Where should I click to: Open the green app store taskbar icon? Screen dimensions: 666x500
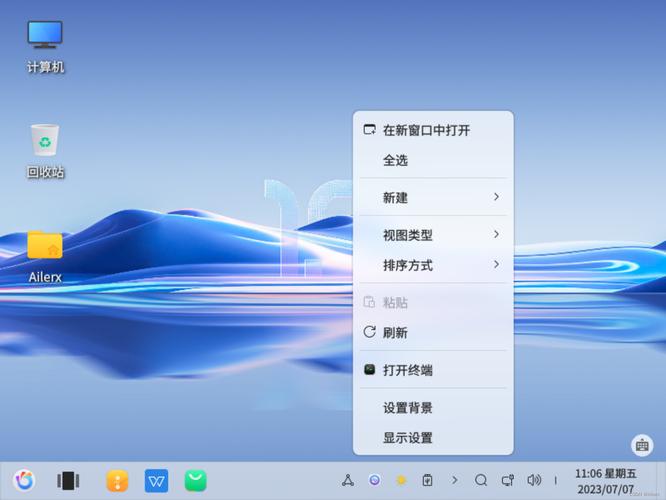pos(196,480)
